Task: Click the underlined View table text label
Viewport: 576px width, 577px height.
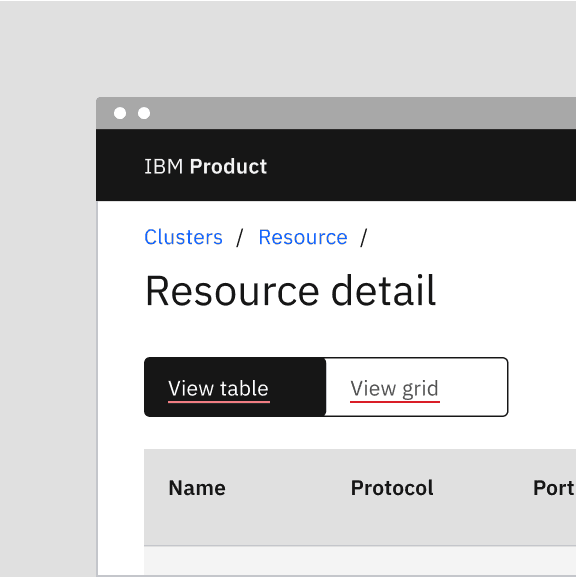Action: coord(219,389)
